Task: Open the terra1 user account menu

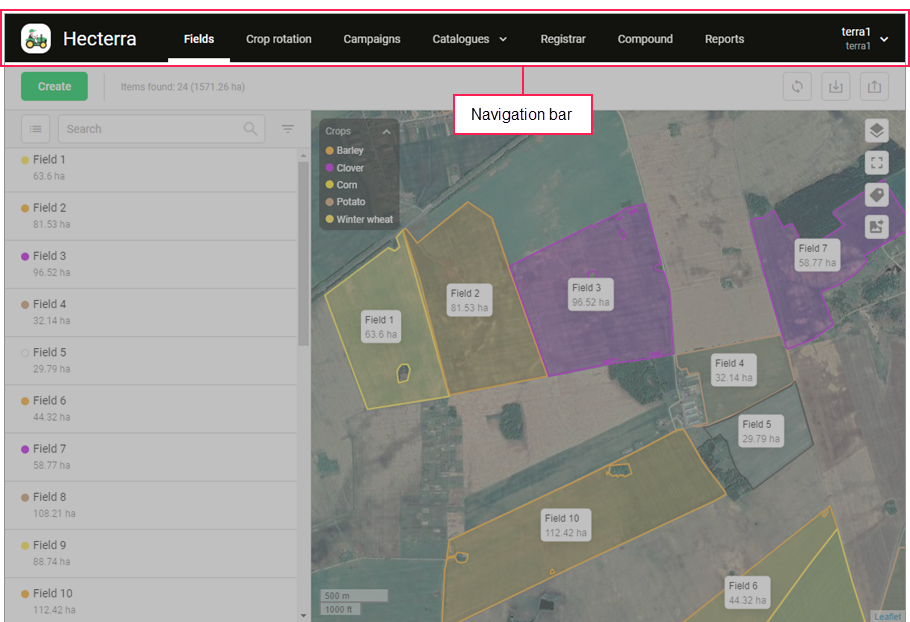Action: click(864, 39)
